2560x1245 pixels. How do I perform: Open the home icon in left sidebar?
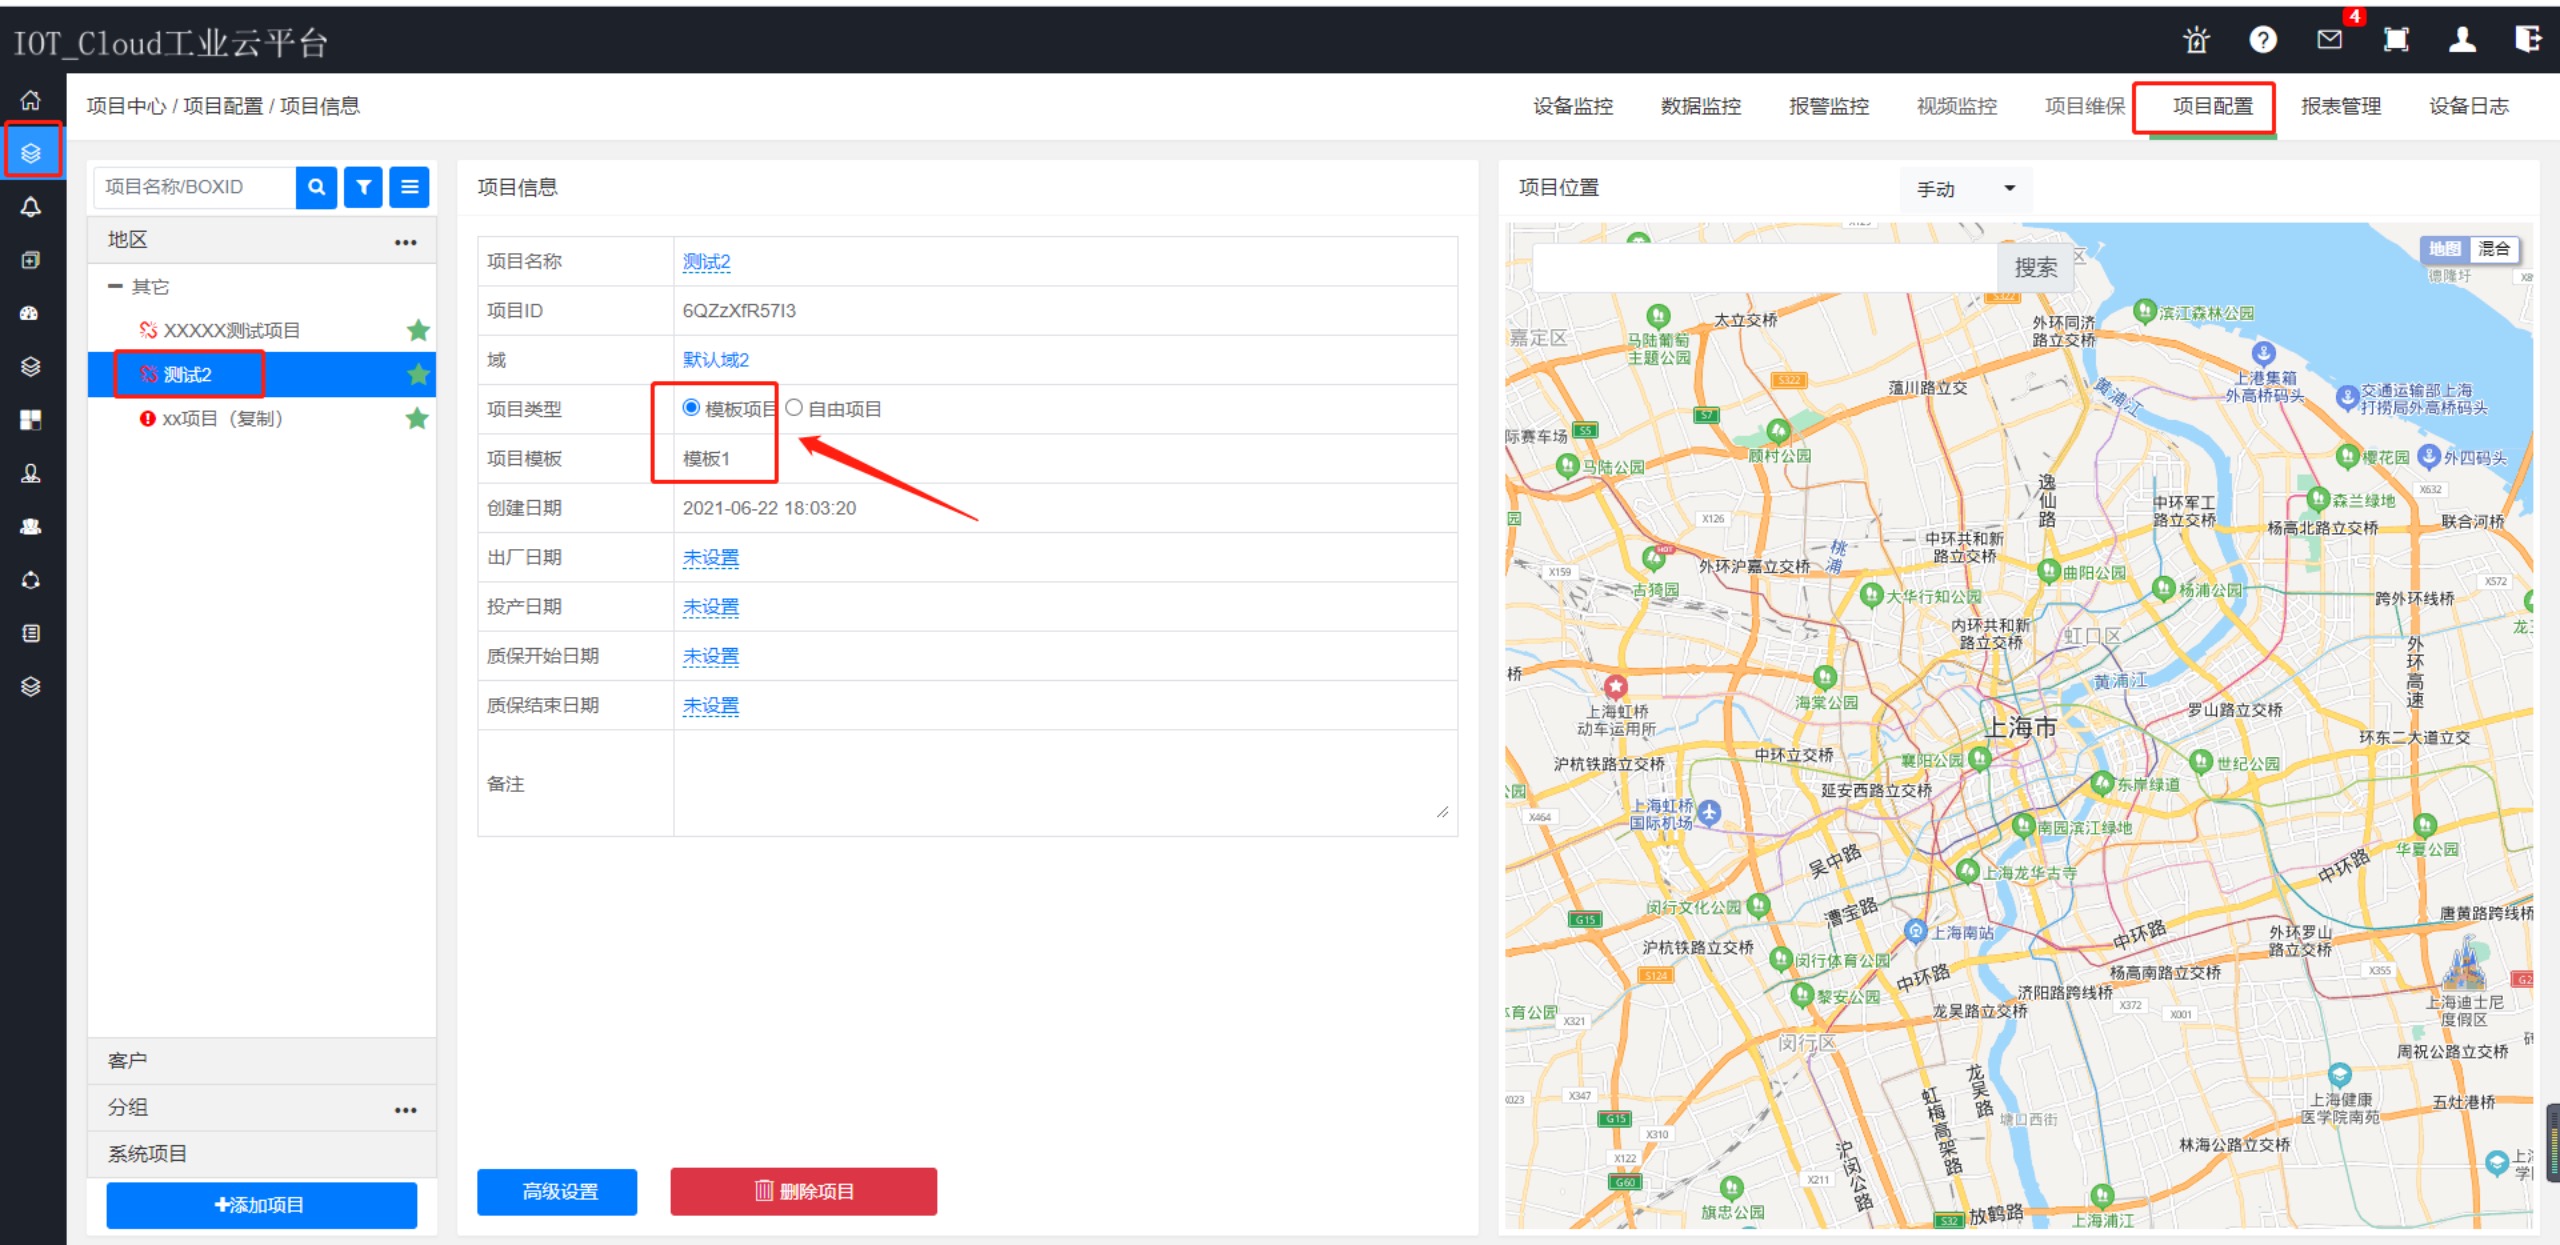[31, 100]
